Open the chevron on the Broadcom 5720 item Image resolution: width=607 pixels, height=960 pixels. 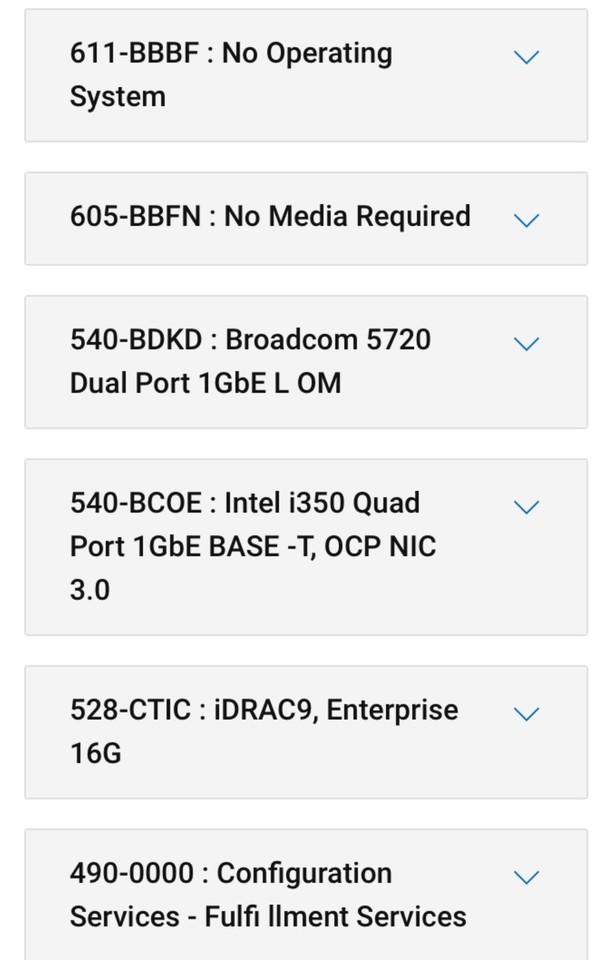527,344
